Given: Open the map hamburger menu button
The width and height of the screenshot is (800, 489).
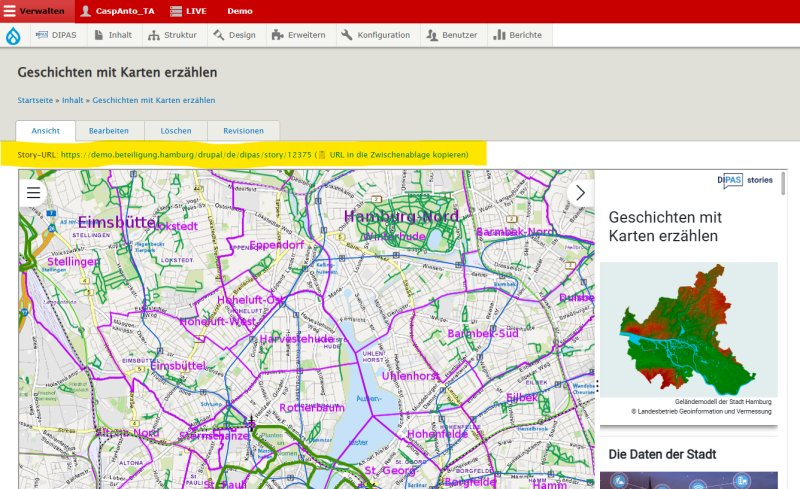Looking at the screenshot, I should click(x=33, y=193).
